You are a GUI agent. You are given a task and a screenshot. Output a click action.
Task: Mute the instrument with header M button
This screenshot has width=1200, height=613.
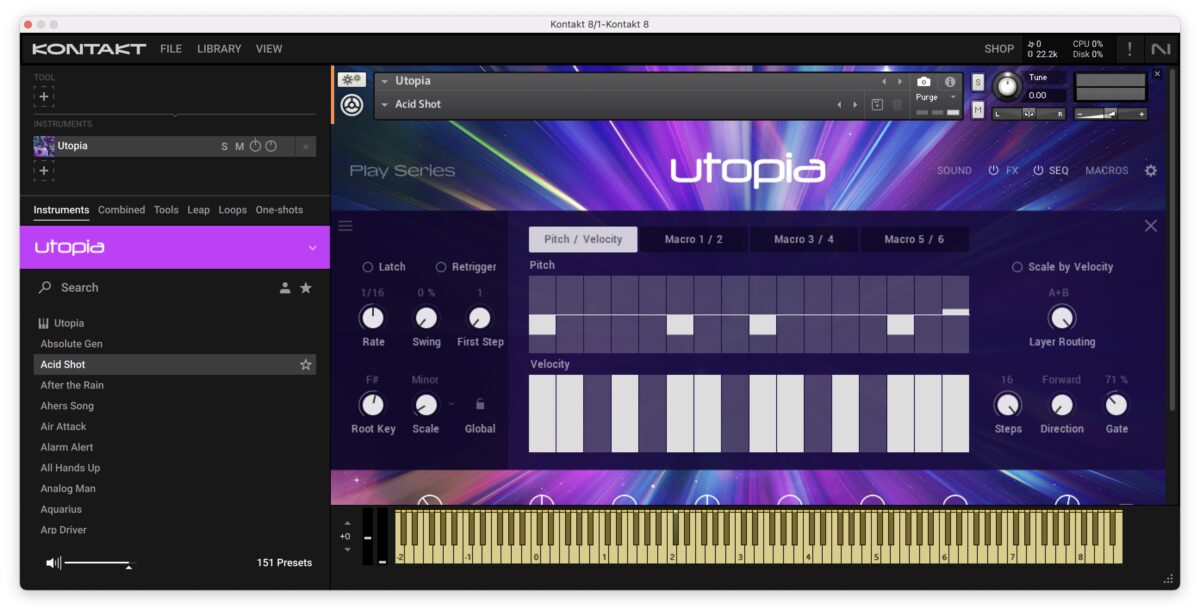click(978, 110)
